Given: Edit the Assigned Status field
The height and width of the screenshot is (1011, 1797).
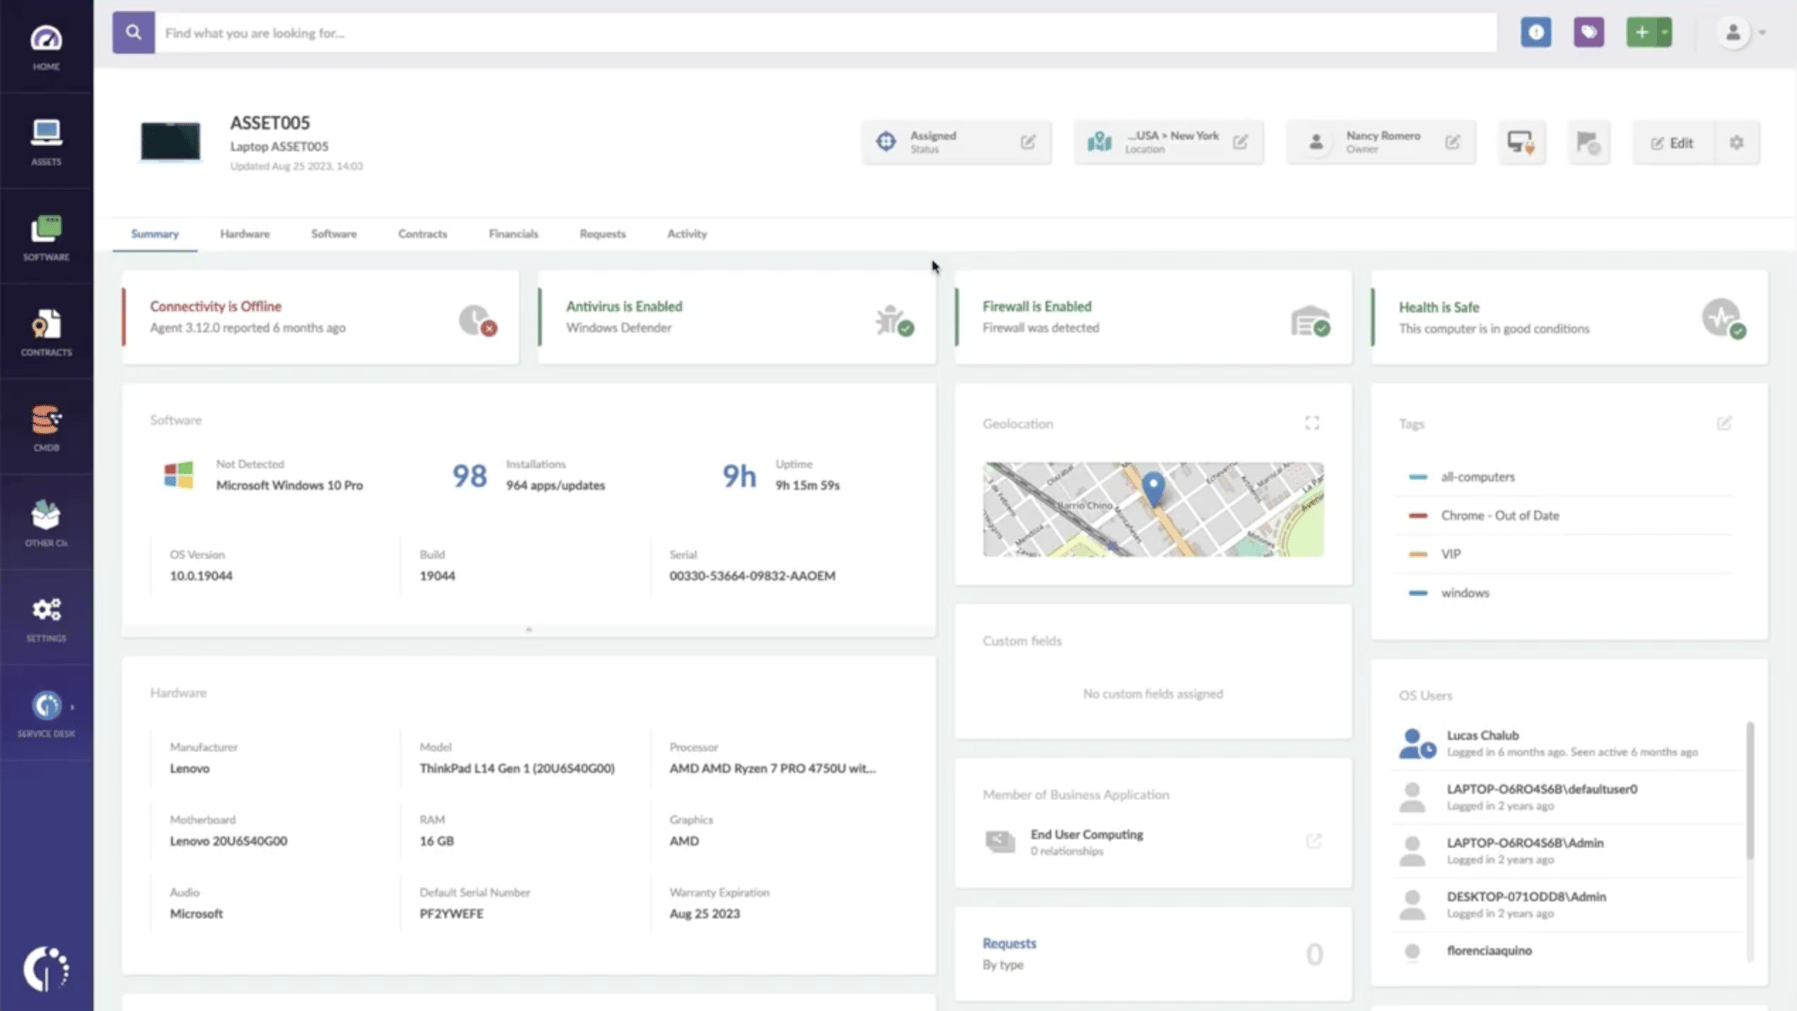Looking at the screenshot, I should pyautogui.click(x=1030, y=142).
